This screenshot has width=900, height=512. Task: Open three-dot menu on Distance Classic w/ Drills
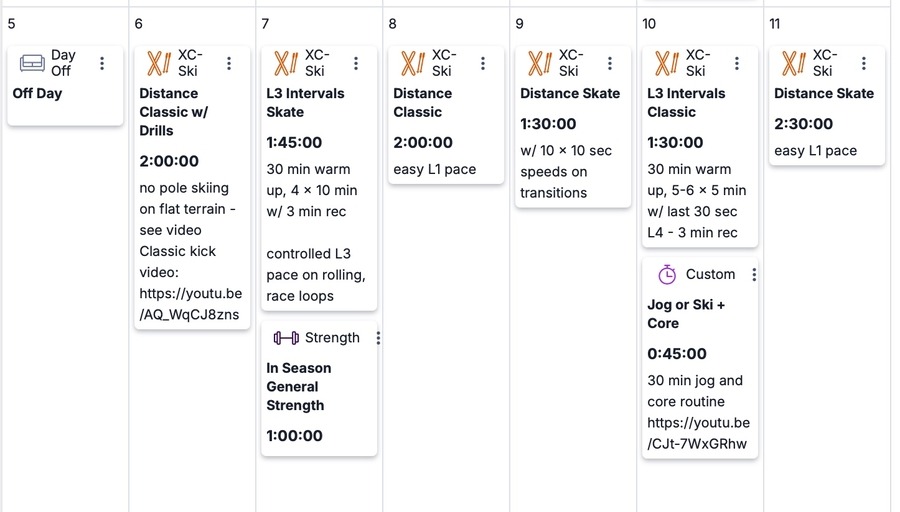229,63
